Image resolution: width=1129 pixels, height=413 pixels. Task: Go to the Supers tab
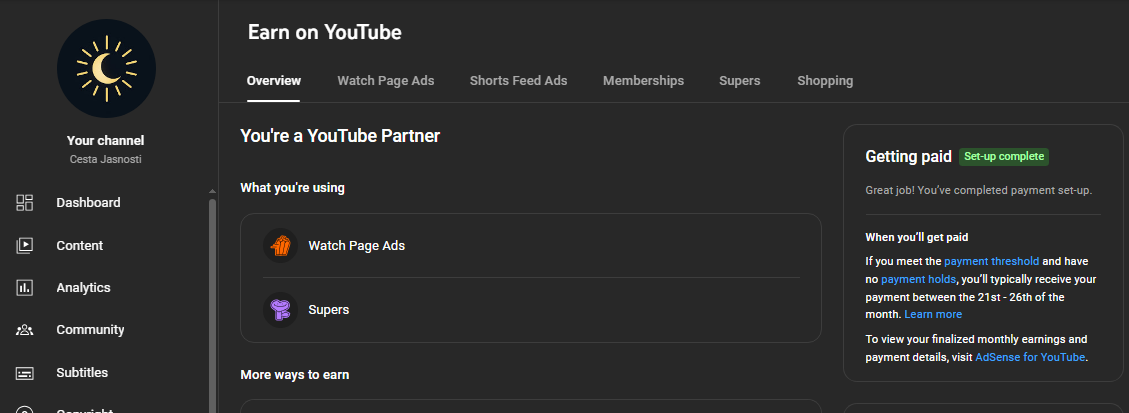click(x=739, y=81)
